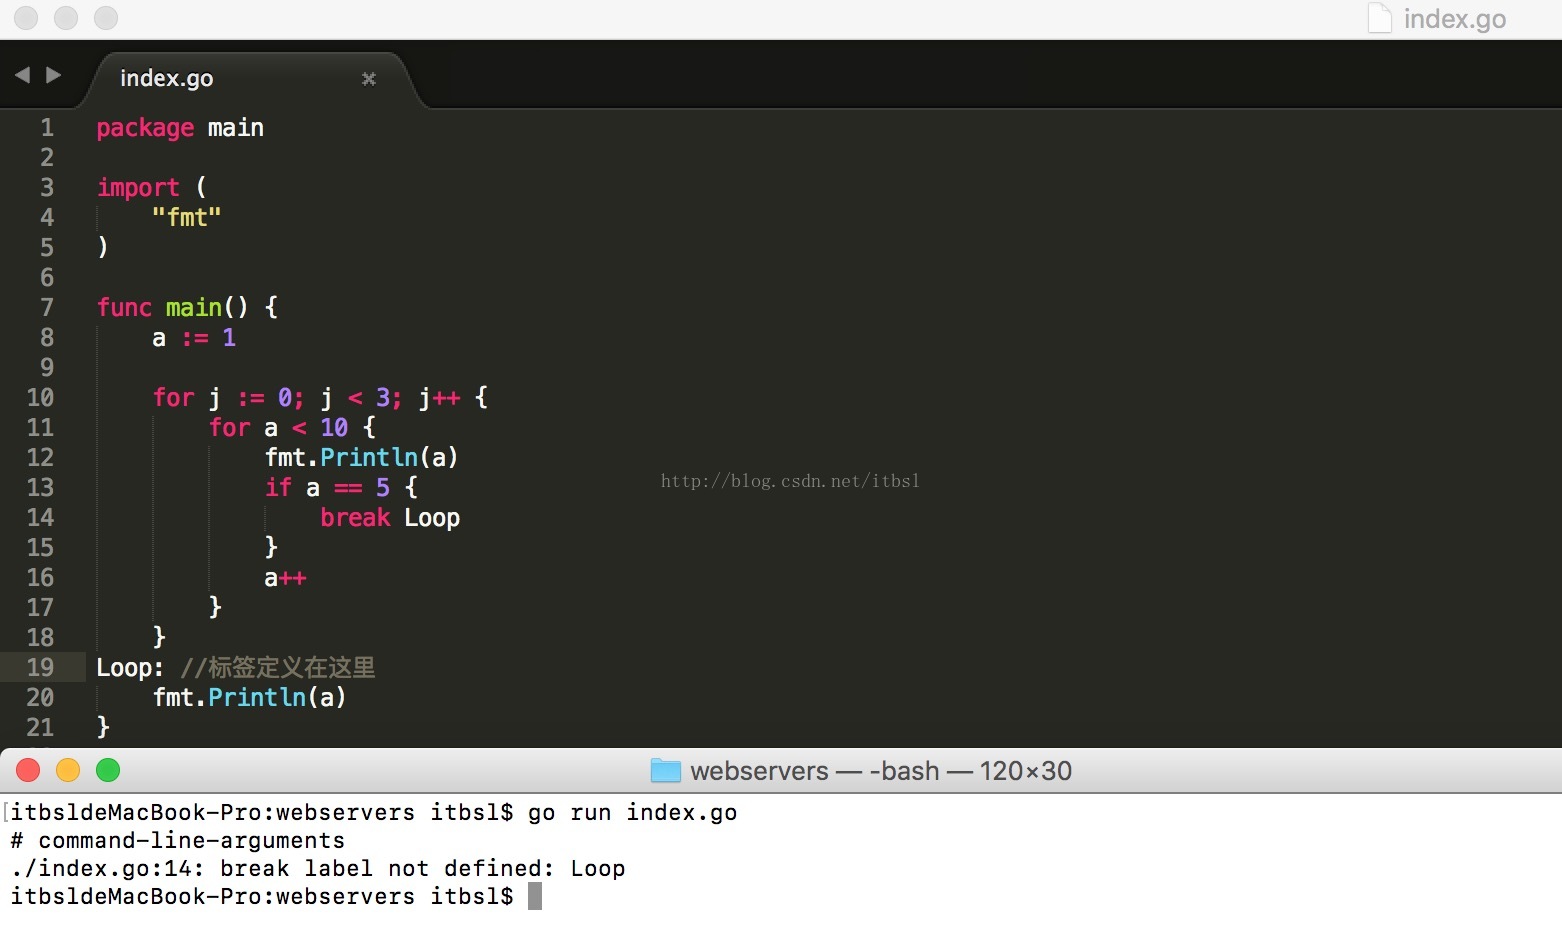This screenshot has height=940, width=1562.
Task: Click line number 14 in the gutter
Action: pyautogui.click(x=40, y=517)
